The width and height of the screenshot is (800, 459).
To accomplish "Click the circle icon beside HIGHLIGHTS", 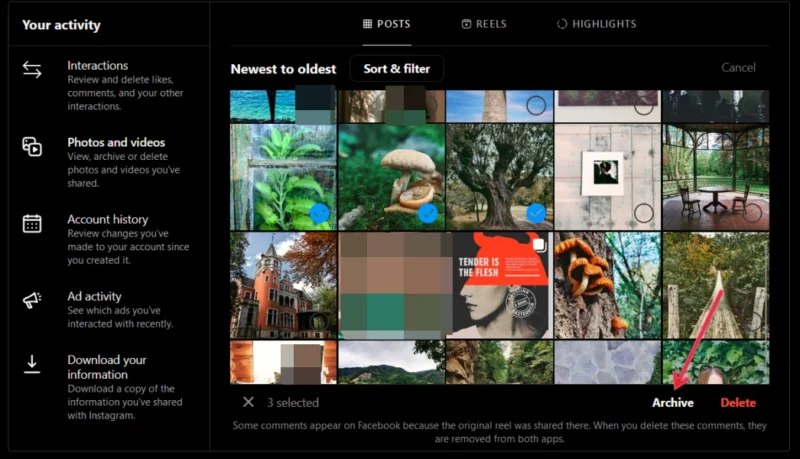I will (562, 24).
